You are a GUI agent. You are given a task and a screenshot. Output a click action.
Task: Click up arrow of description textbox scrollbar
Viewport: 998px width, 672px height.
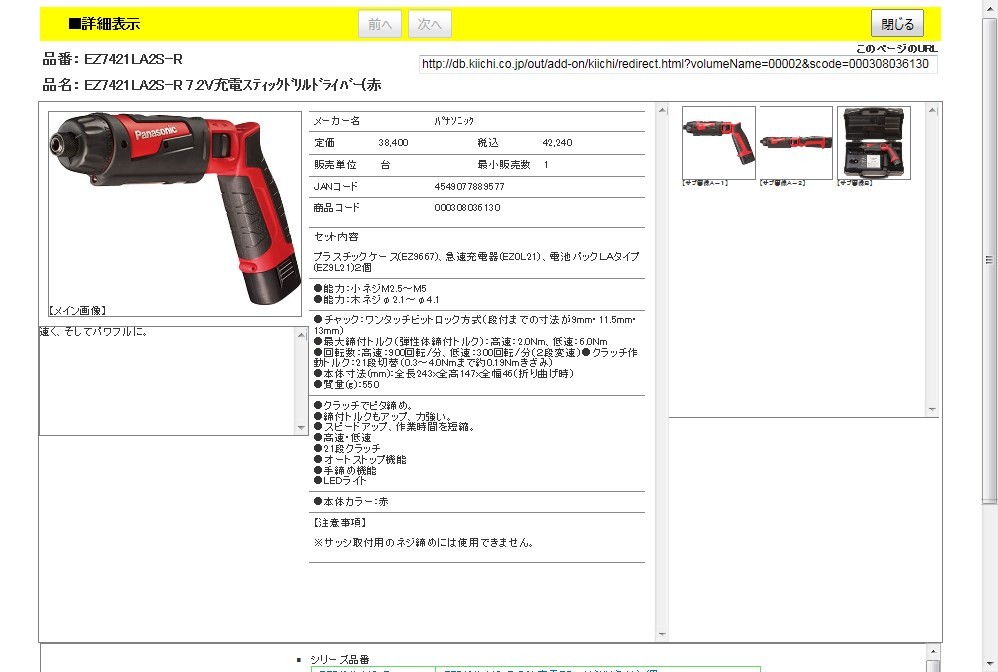(302, 335)
